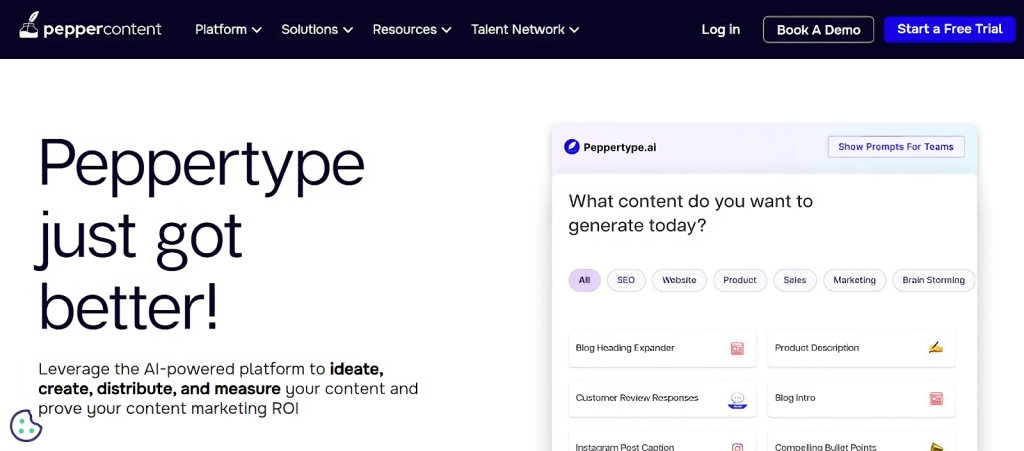Switch to the Website category
1024x451 pixels.
[679, 280]
